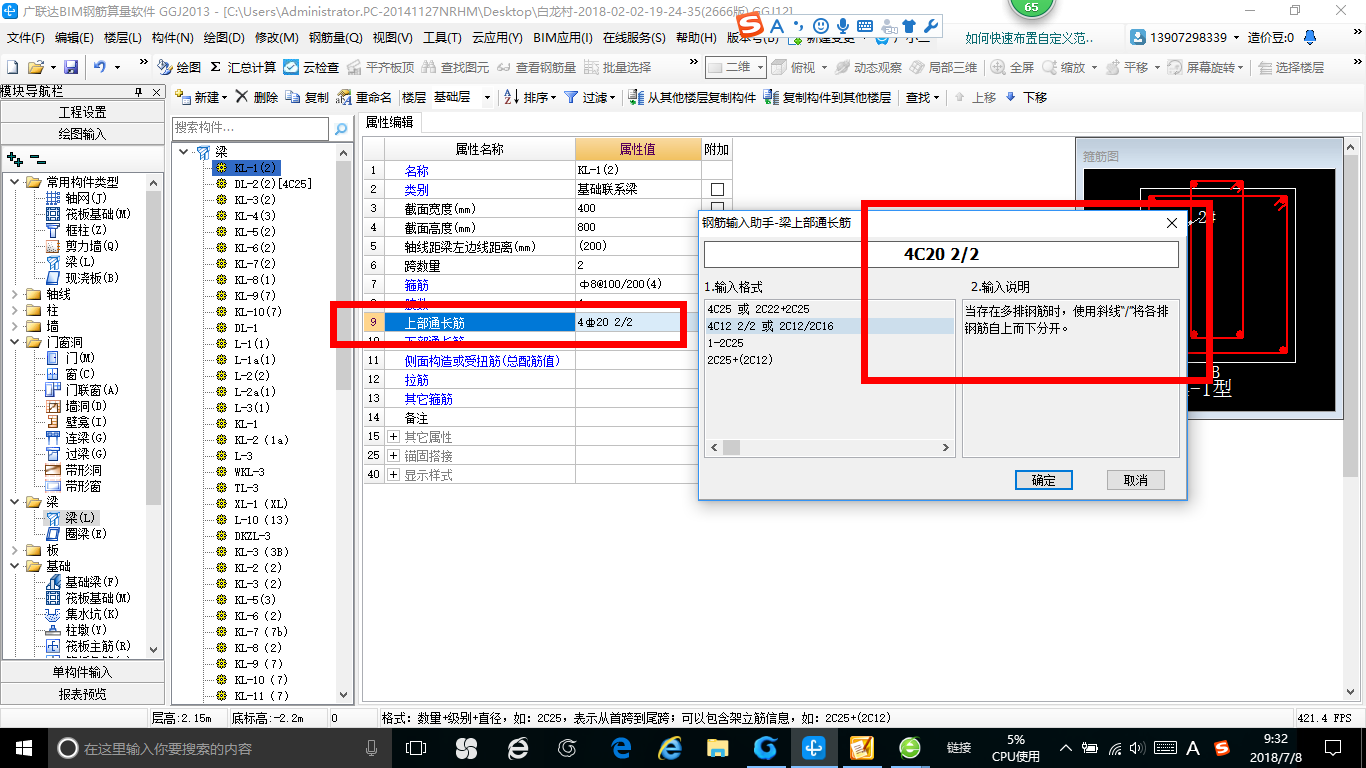Expand 轴线 tree node
The height and width of the screenshot is (768, 1366).
[x=15, y=294]
